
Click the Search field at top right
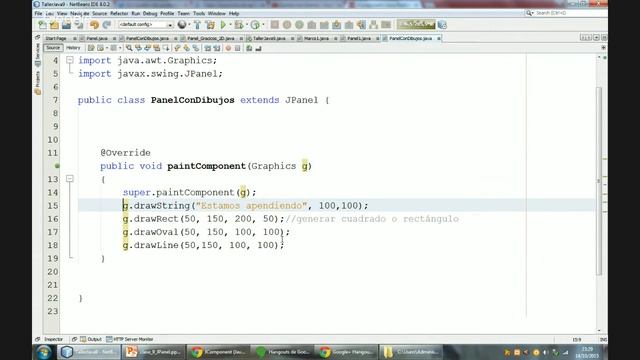pos(566,13)
